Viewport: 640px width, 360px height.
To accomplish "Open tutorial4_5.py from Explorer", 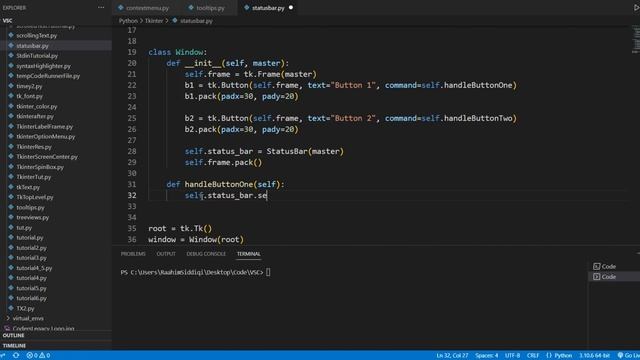I will 34,268.
